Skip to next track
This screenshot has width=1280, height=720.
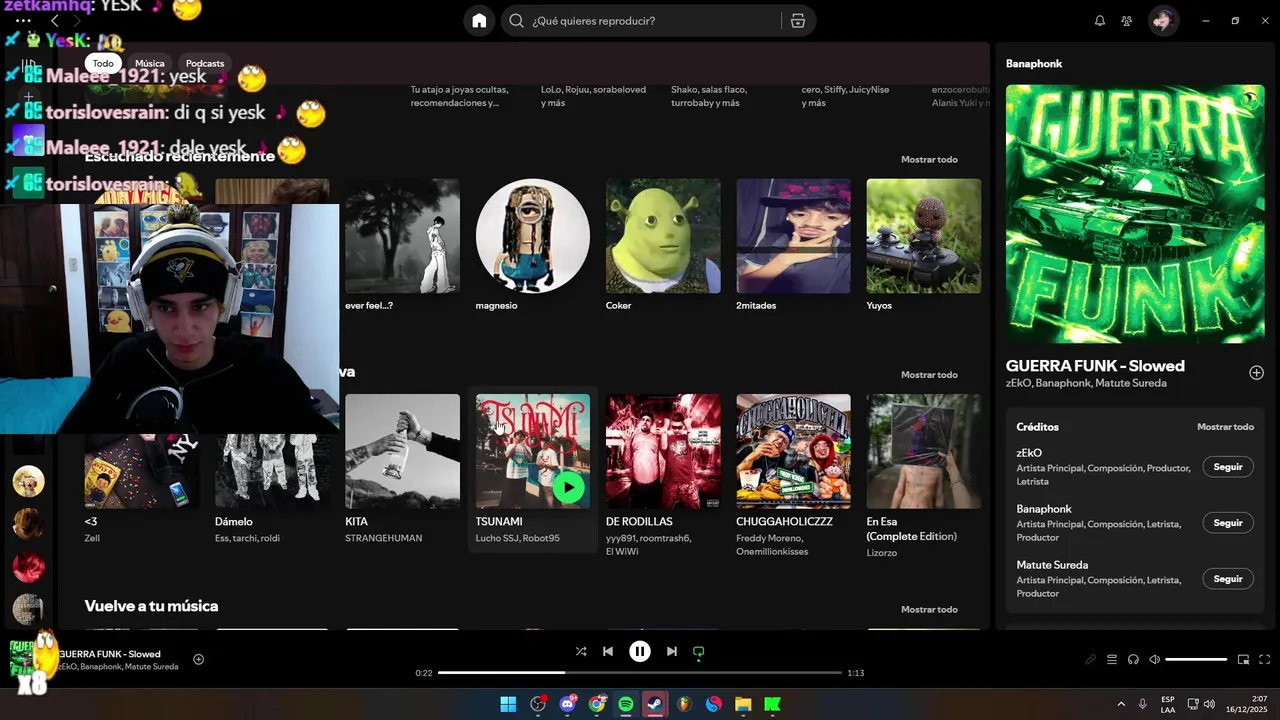672,651
